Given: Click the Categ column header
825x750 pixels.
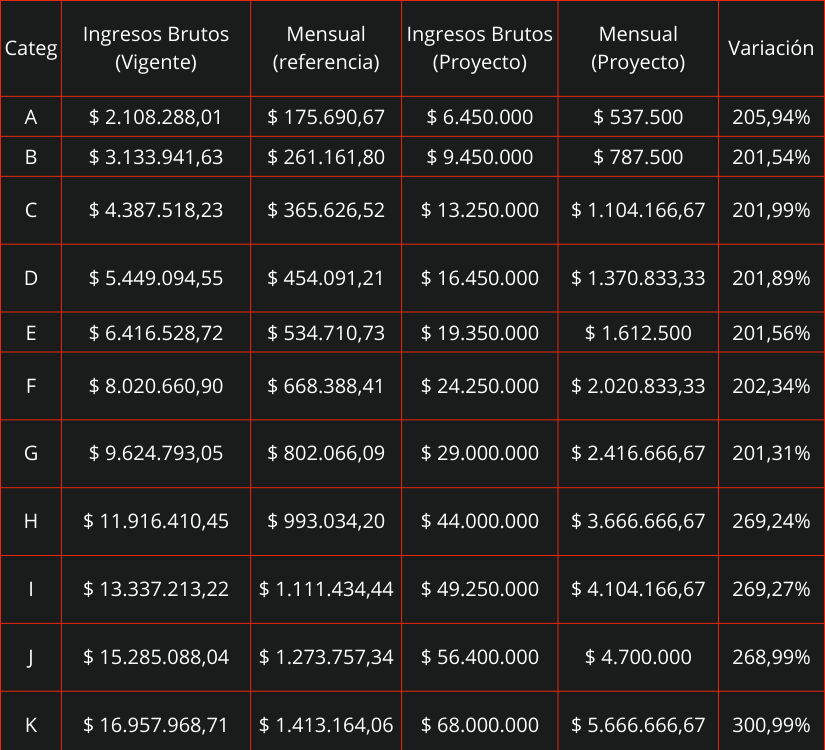Looking at the screenshot, I should [x=31, y=48].
